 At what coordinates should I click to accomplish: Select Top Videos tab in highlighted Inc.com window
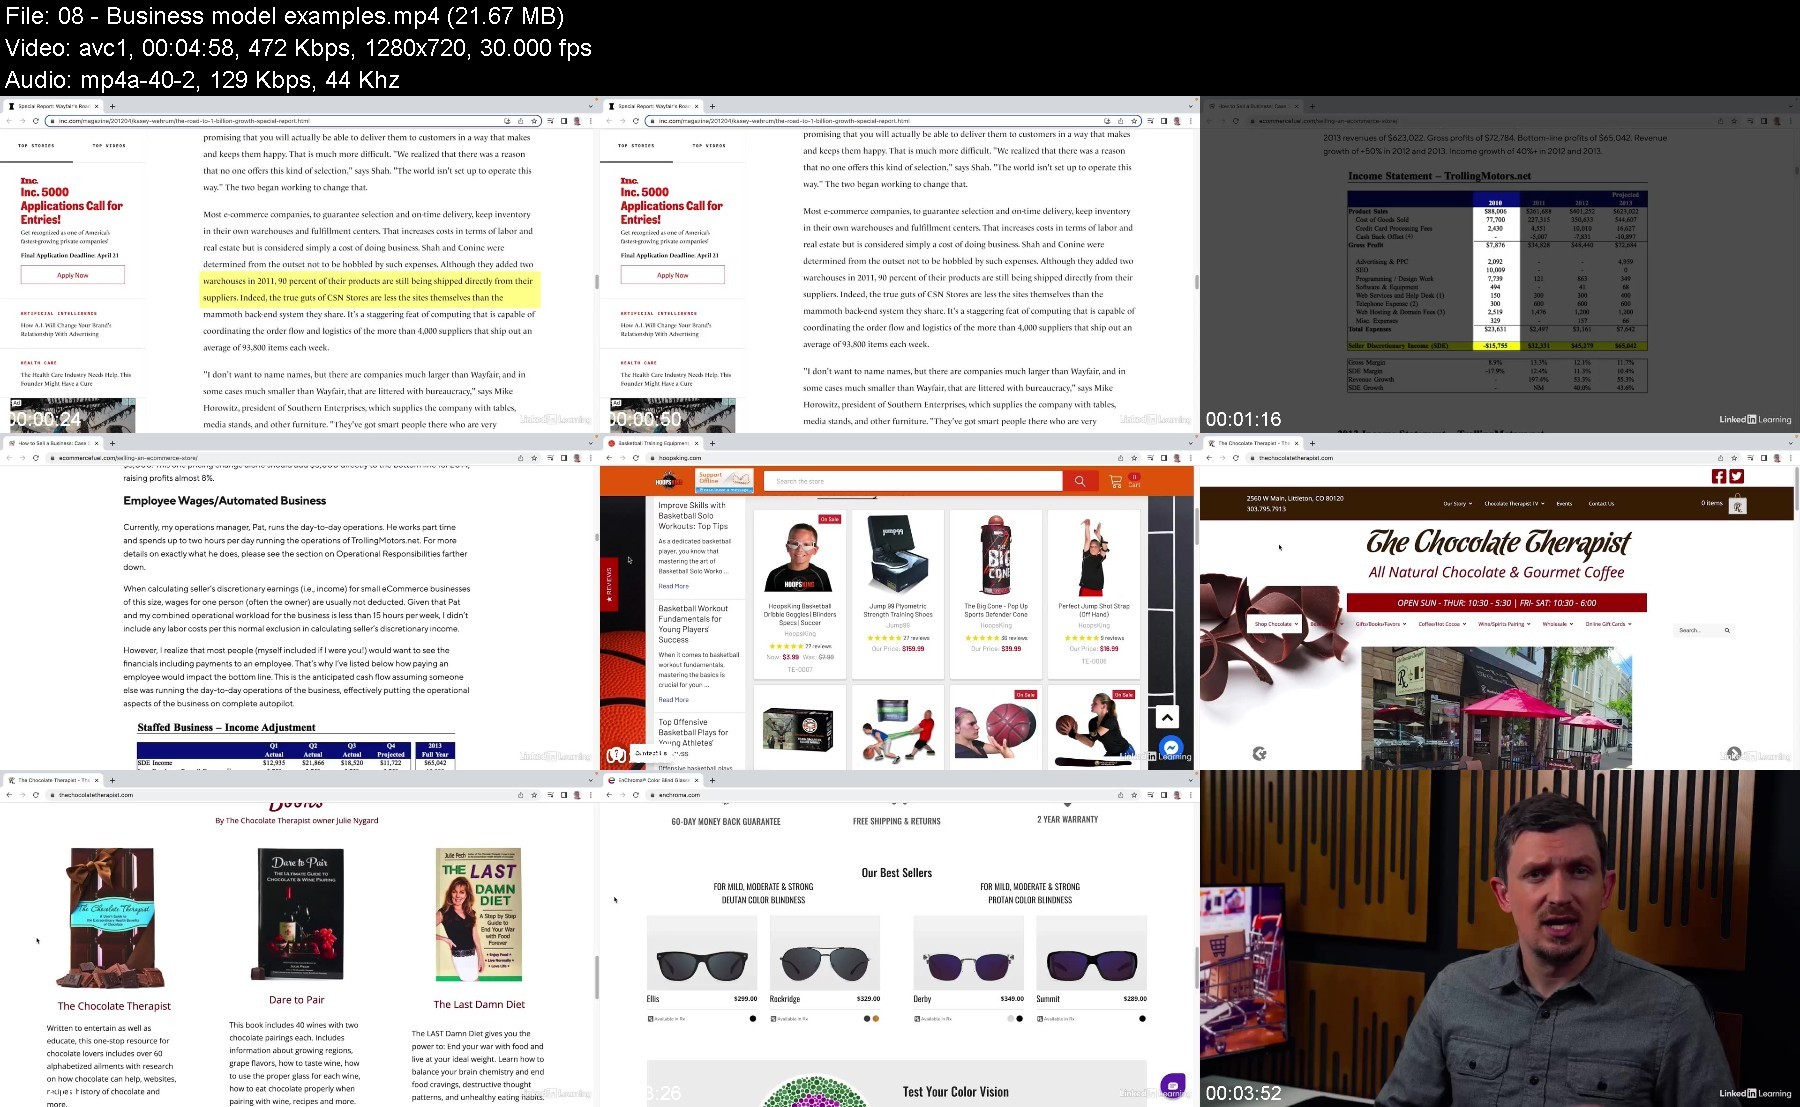[x=109, y=145]
